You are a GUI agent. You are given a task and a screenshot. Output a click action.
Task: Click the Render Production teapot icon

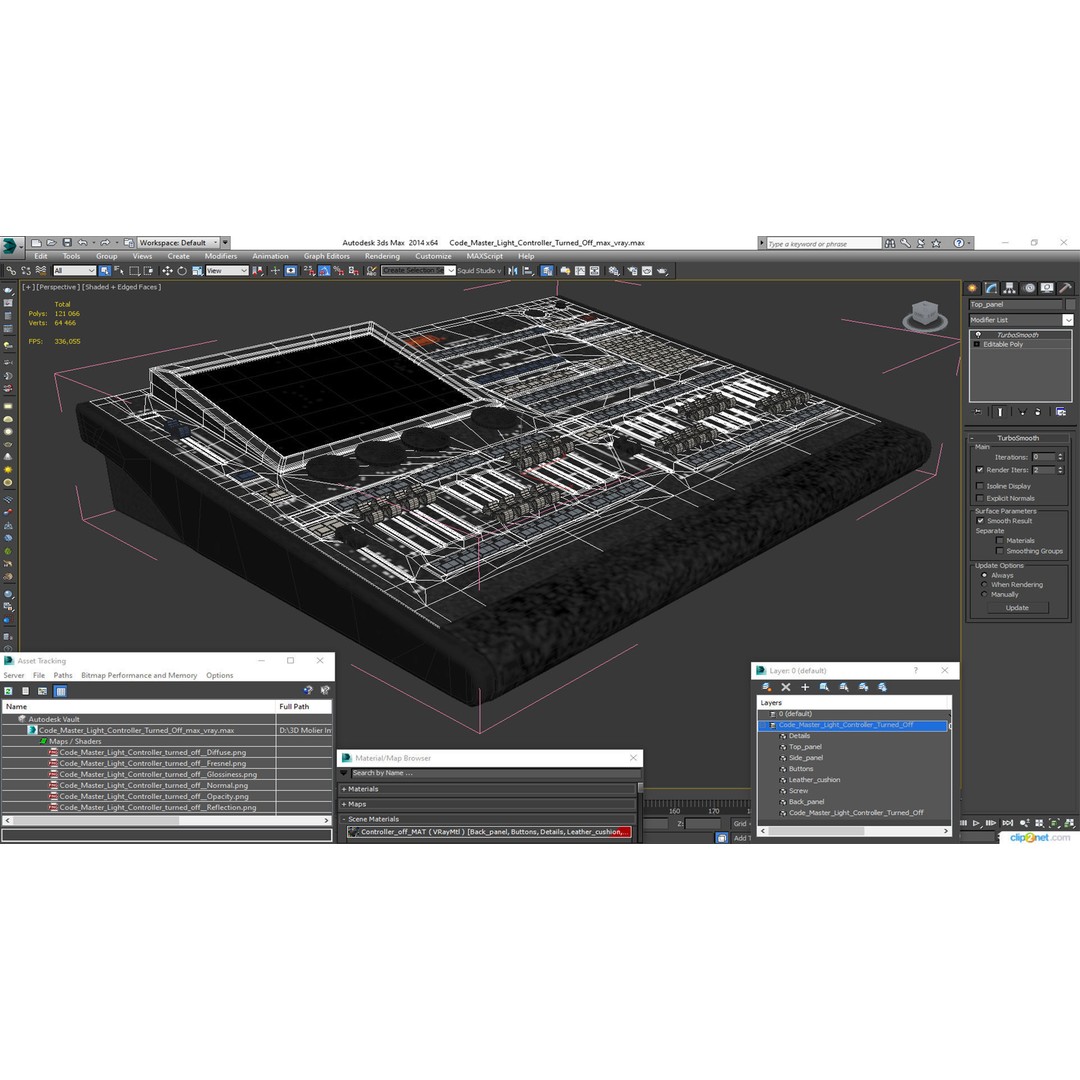(x=662, y=271)
